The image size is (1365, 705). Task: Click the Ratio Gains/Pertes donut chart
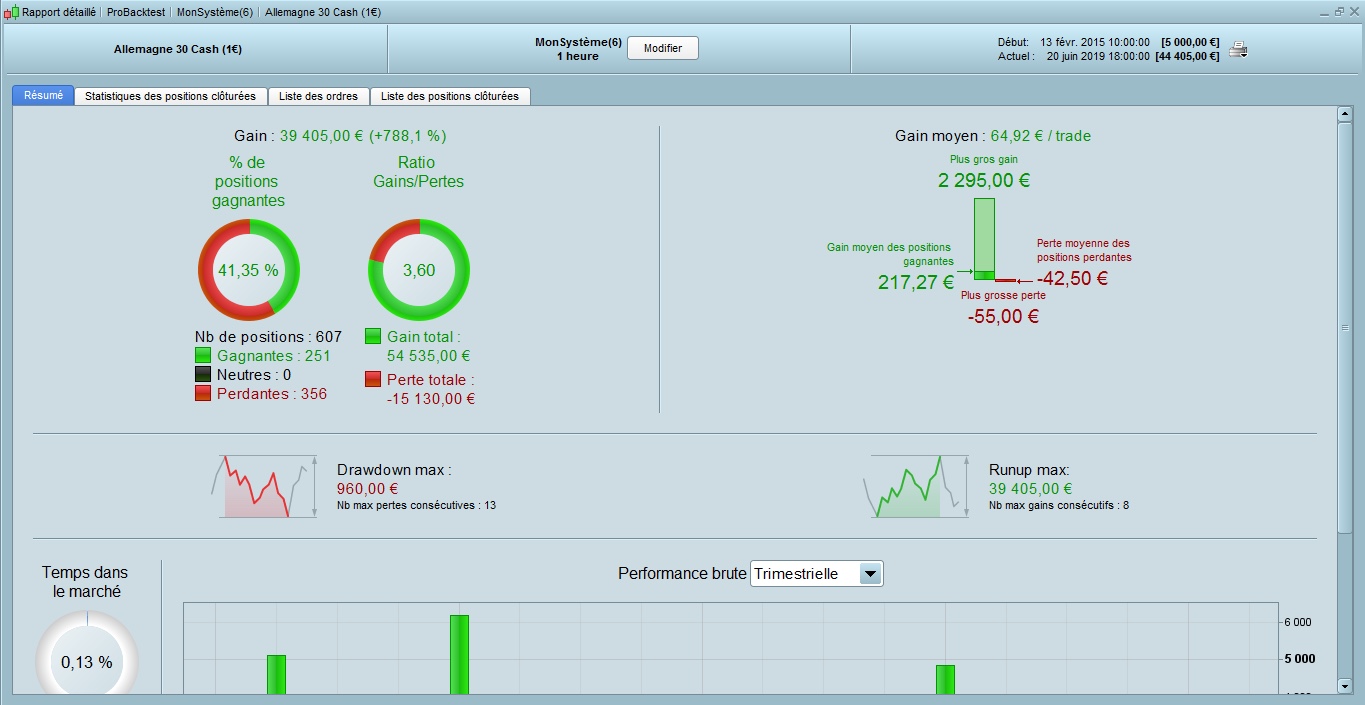419,270
